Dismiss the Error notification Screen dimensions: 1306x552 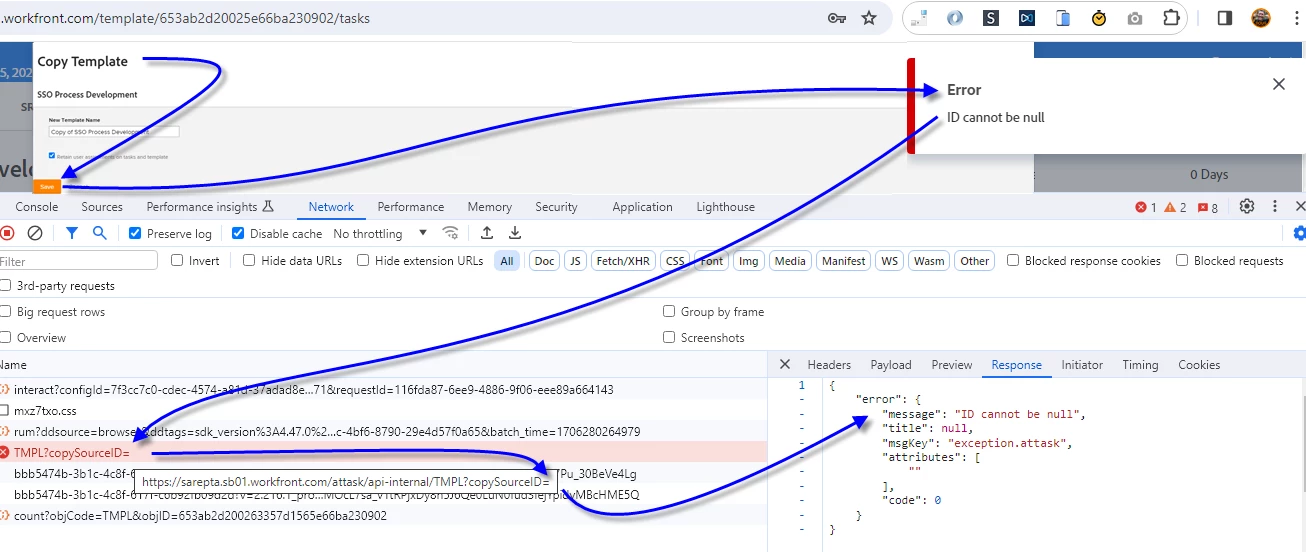pos(1279,84)
